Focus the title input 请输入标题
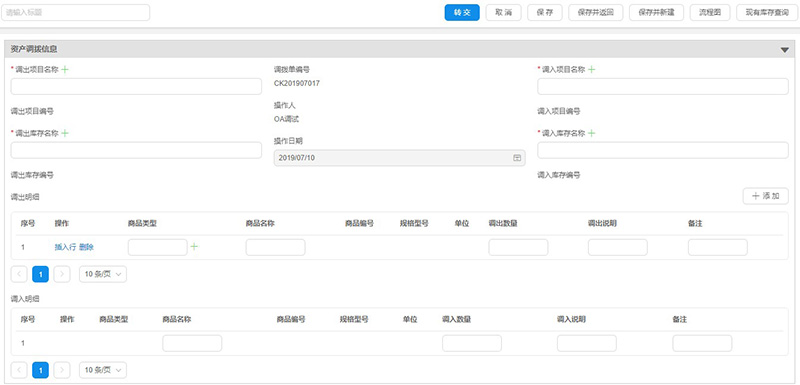Image resolution: width=800 pixels, height=385 pixels. click(76, 13)
